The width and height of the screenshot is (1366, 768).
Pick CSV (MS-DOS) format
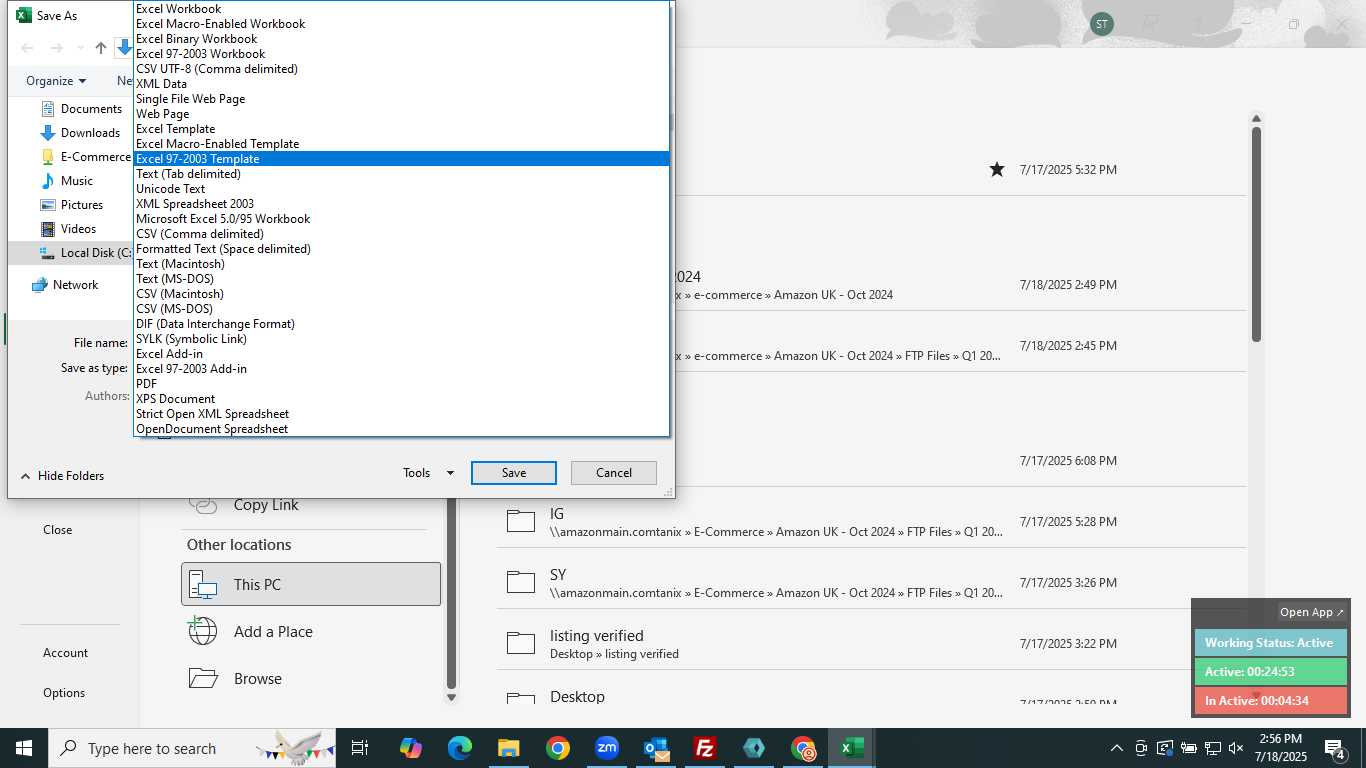(401, 309)
